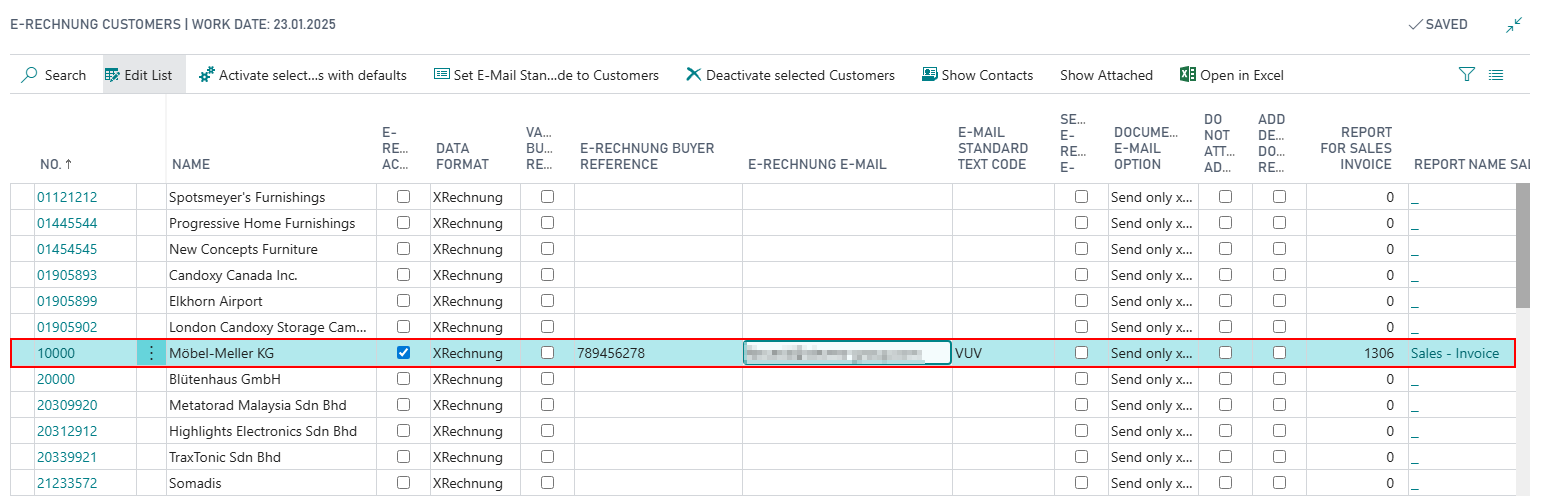
Task: Click the Edit List icon
Action: pos(112,75)
